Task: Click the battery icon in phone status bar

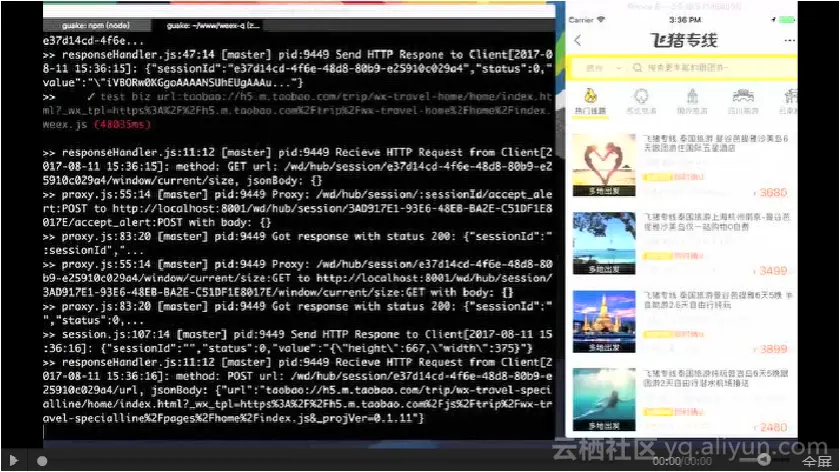Action: click(787, 20)
